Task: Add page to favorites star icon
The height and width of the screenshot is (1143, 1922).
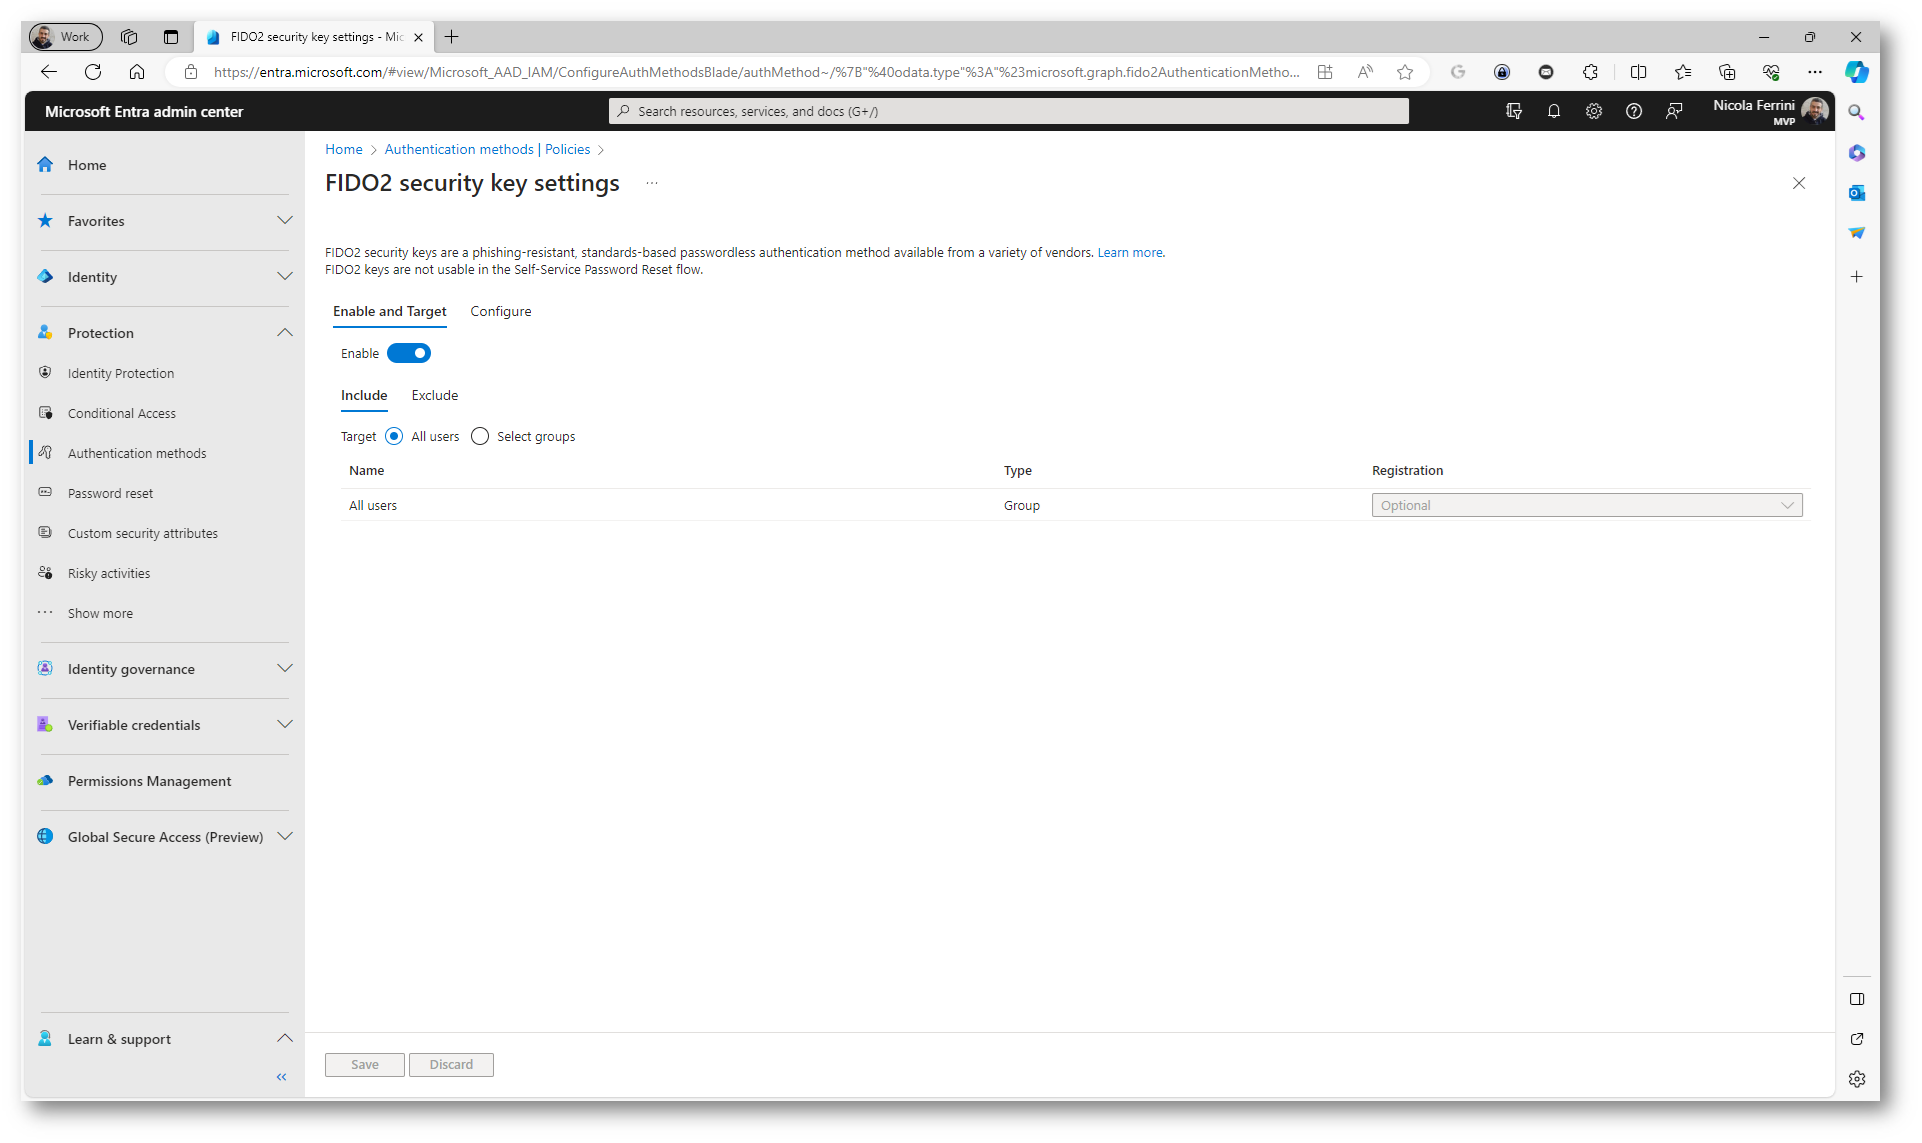Action: [x=1405, y=72]
